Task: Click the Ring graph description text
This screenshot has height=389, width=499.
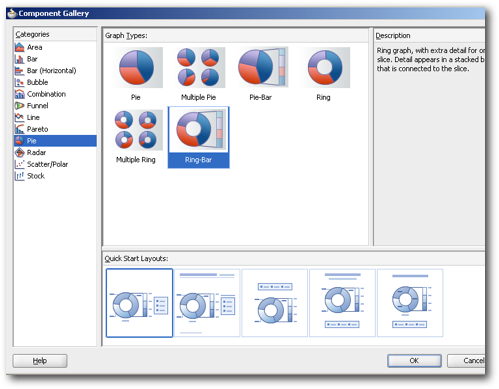Action: (x=431, y=60)
